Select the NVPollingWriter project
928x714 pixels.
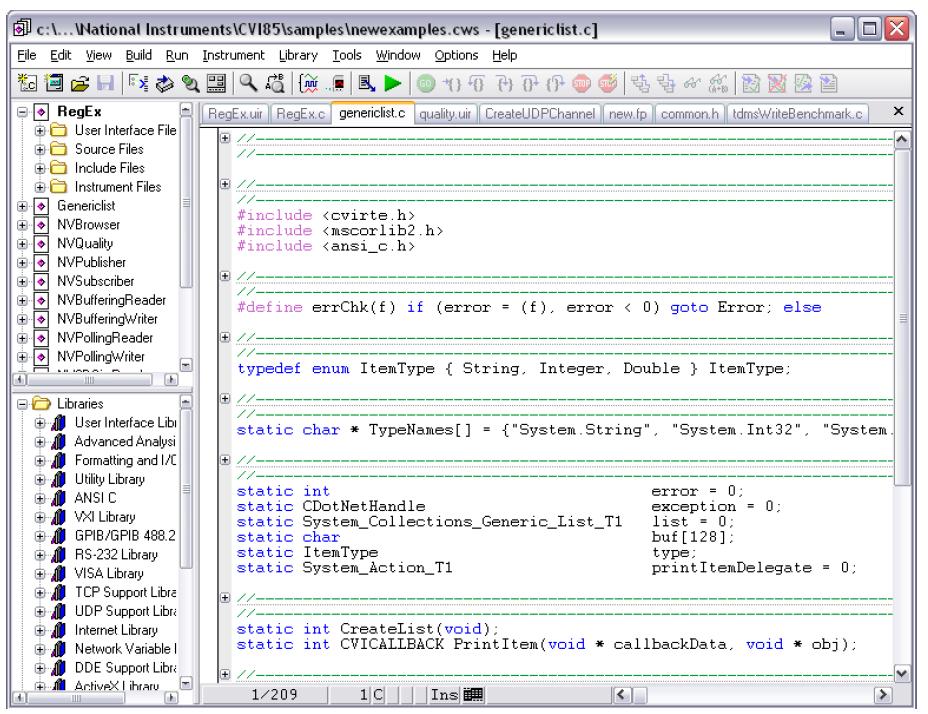[101, 356]
